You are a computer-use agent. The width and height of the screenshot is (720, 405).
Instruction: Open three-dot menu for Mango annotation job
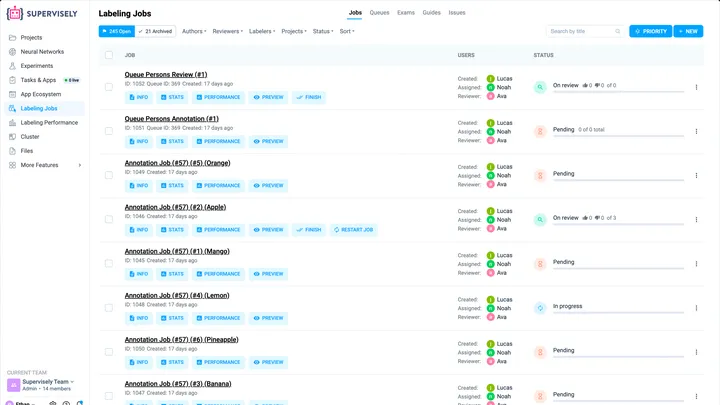click(696, 264)
